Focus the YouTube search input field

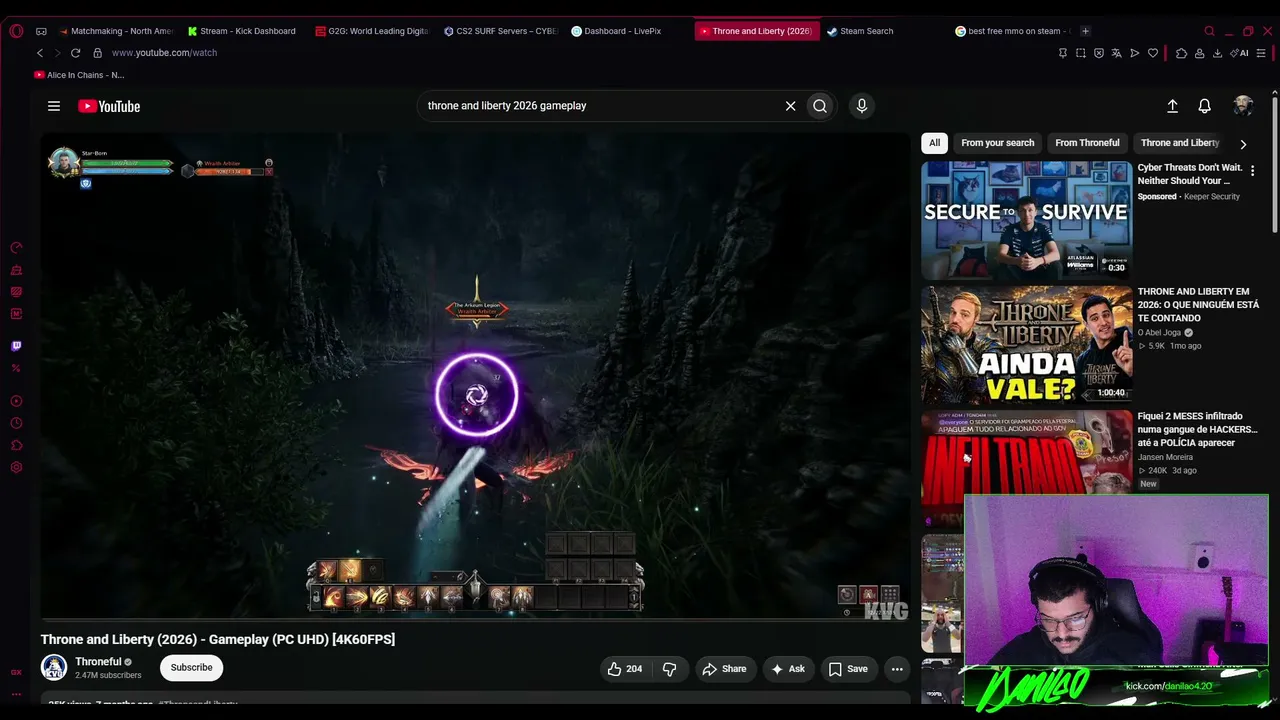603,106
